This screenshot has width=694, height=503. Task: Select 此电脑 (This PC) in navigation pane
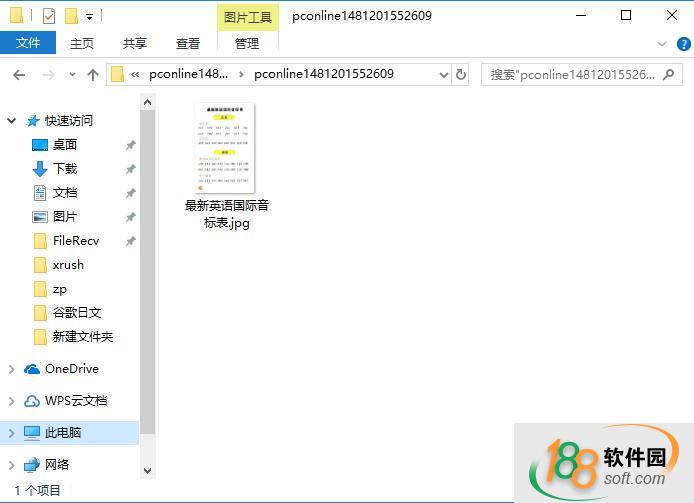(x=63, y=433)
